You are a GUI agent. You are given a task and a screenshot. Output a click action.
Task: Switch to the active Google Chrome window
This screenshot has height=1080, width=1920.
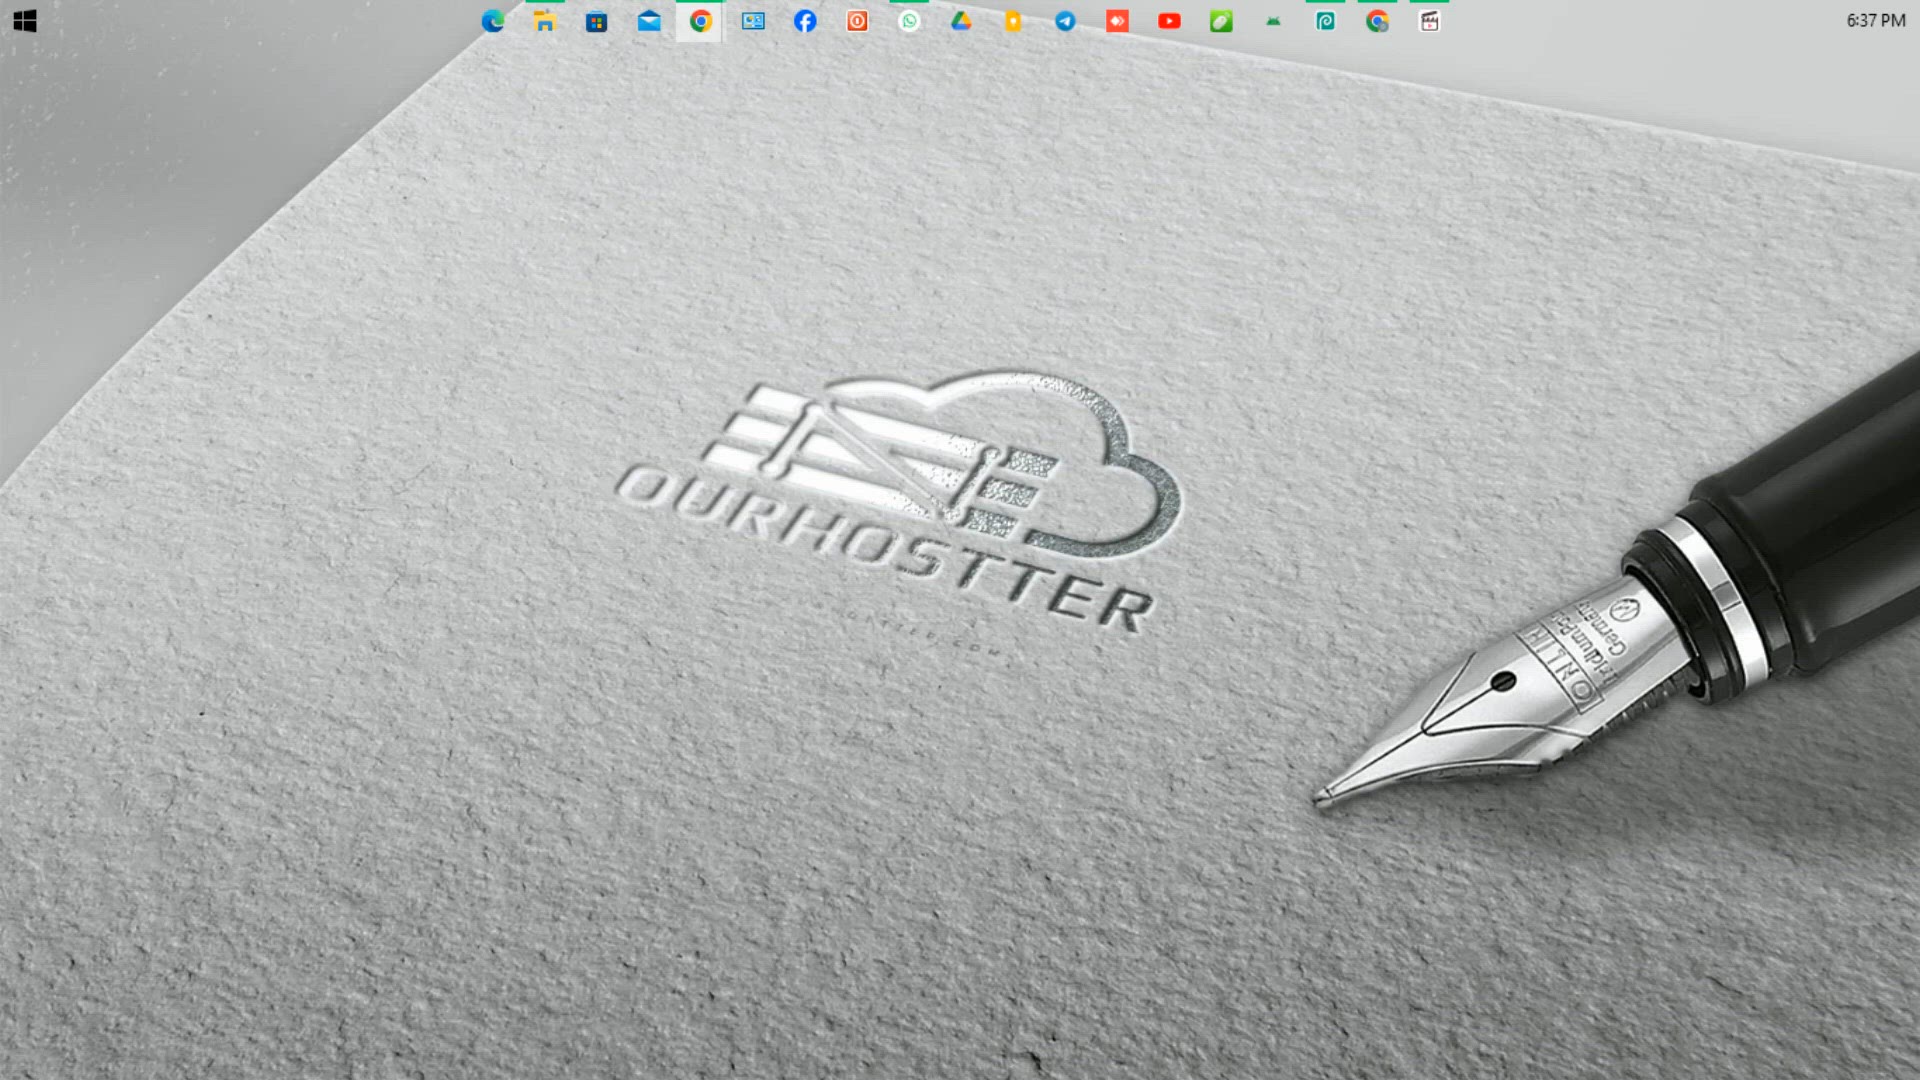pos(701,21)
